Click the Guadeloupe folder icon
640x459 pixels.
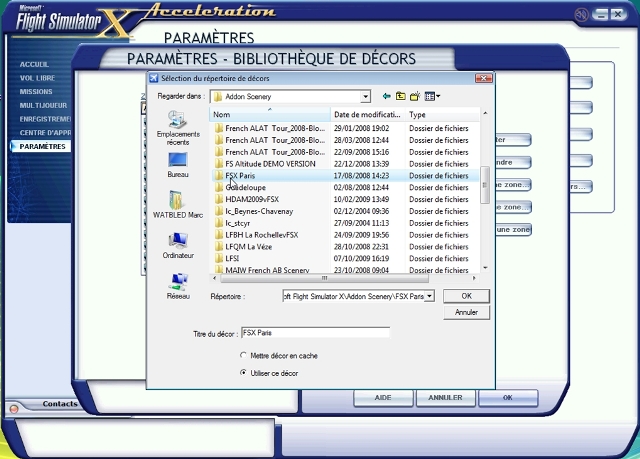[x=219, y=187]
